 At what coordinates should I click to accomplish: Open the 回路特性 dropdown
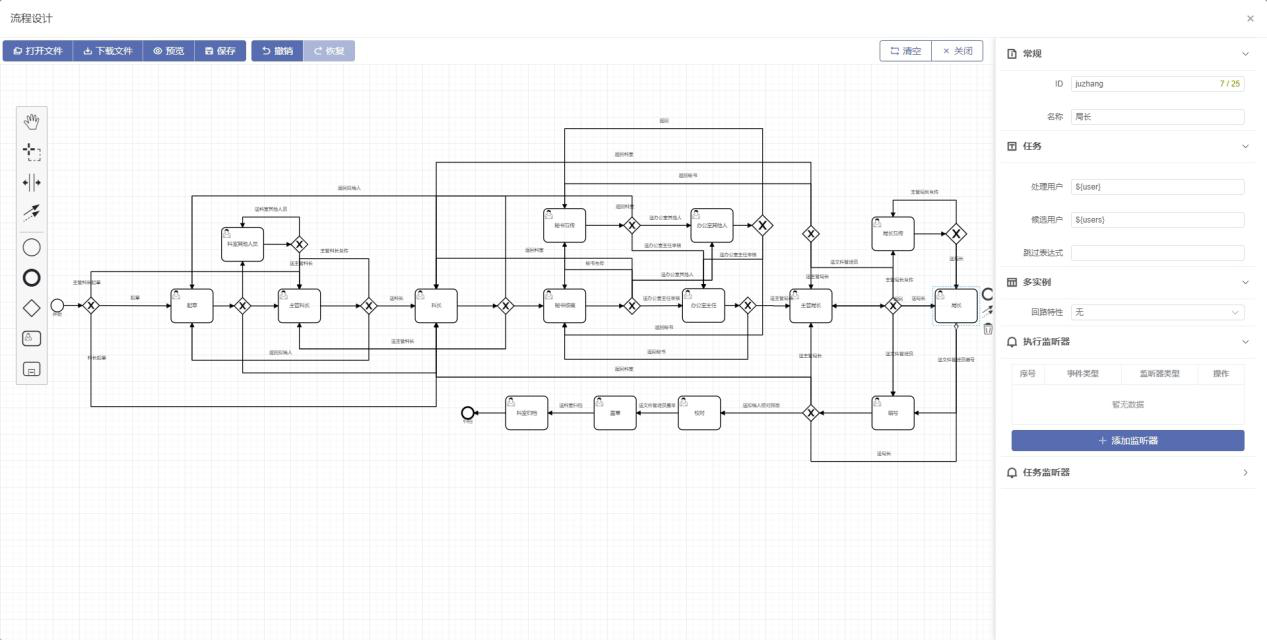[1158, 312]
